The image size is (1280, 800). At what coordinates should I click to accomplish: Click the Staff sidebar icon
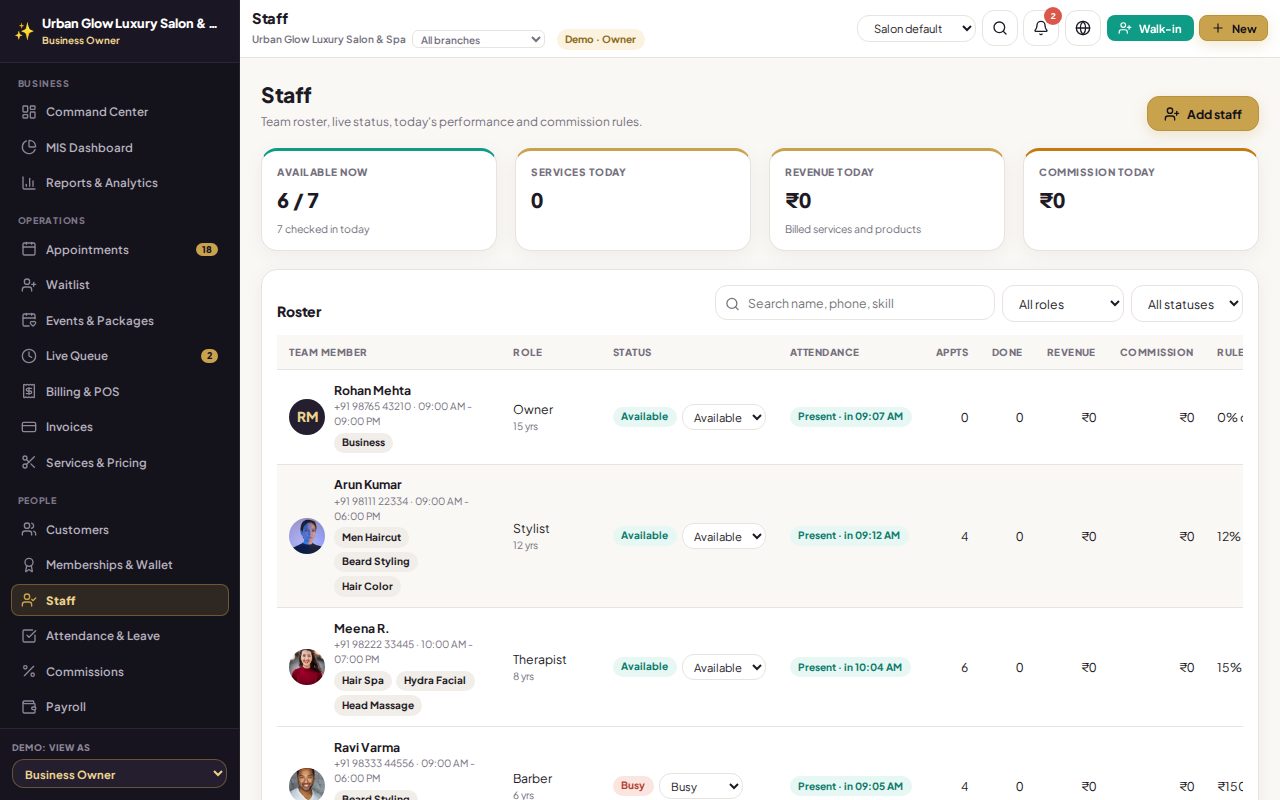[x=29, y=601]
